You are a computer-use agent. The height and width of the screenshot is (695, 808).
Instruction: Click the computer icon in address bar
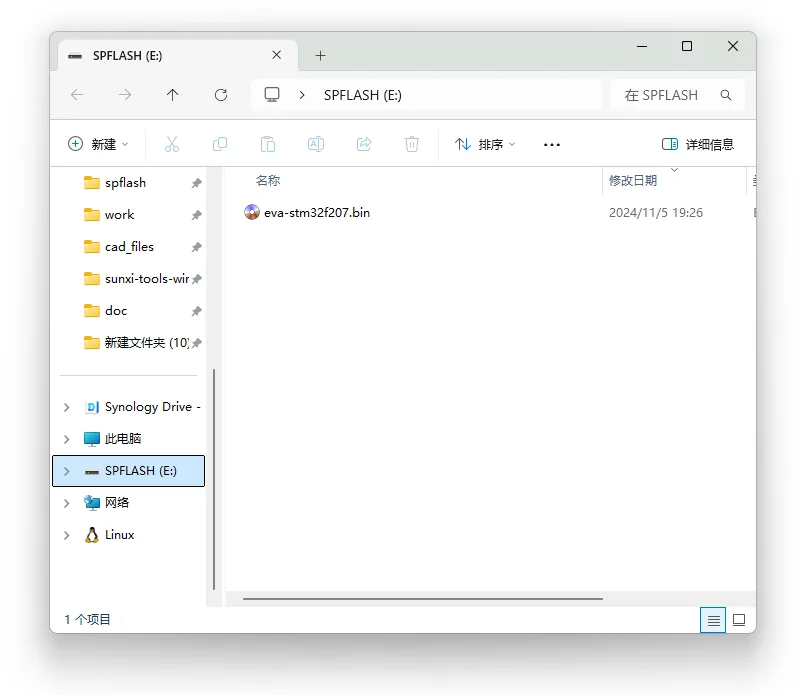point(272,95)
